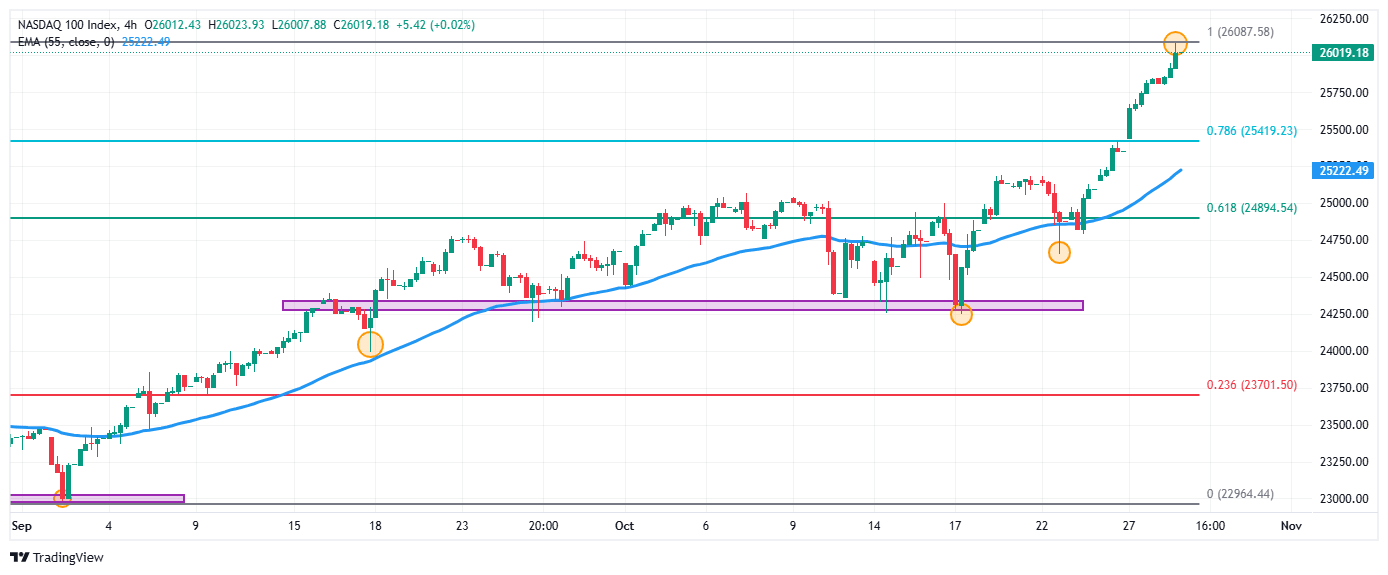
Task: Select the orange circle below Oct 22 candles
Action: (1059, 252)
